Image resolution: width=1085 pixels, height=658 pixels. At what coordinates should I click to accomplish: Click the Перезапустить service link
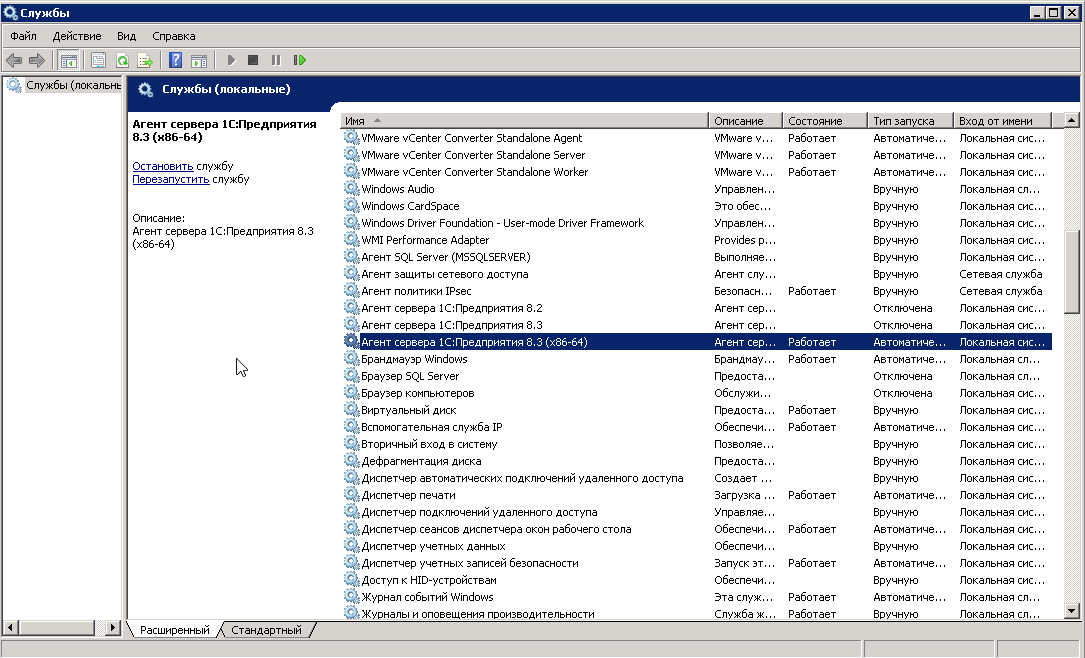(171, 179)
